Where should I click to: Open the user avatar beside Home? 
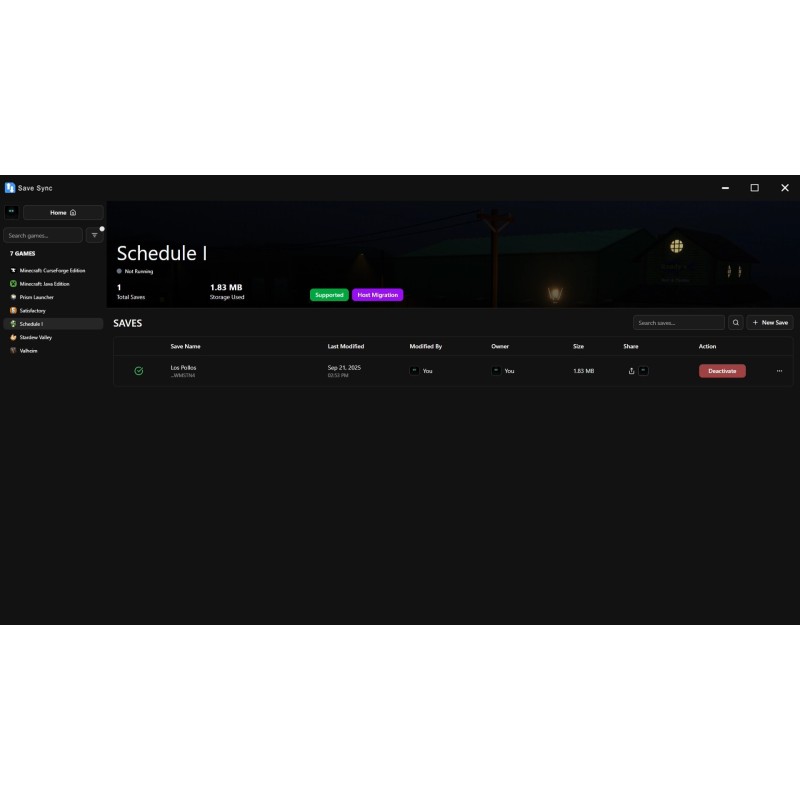pyautogui.click(x=11, y=212)
